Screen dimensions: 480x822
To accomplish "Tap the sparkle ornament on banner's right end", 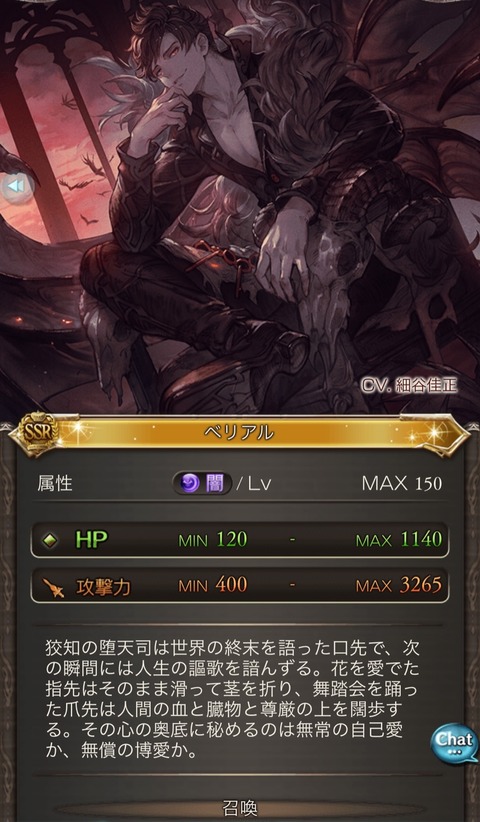I will (x=435, y=433).
